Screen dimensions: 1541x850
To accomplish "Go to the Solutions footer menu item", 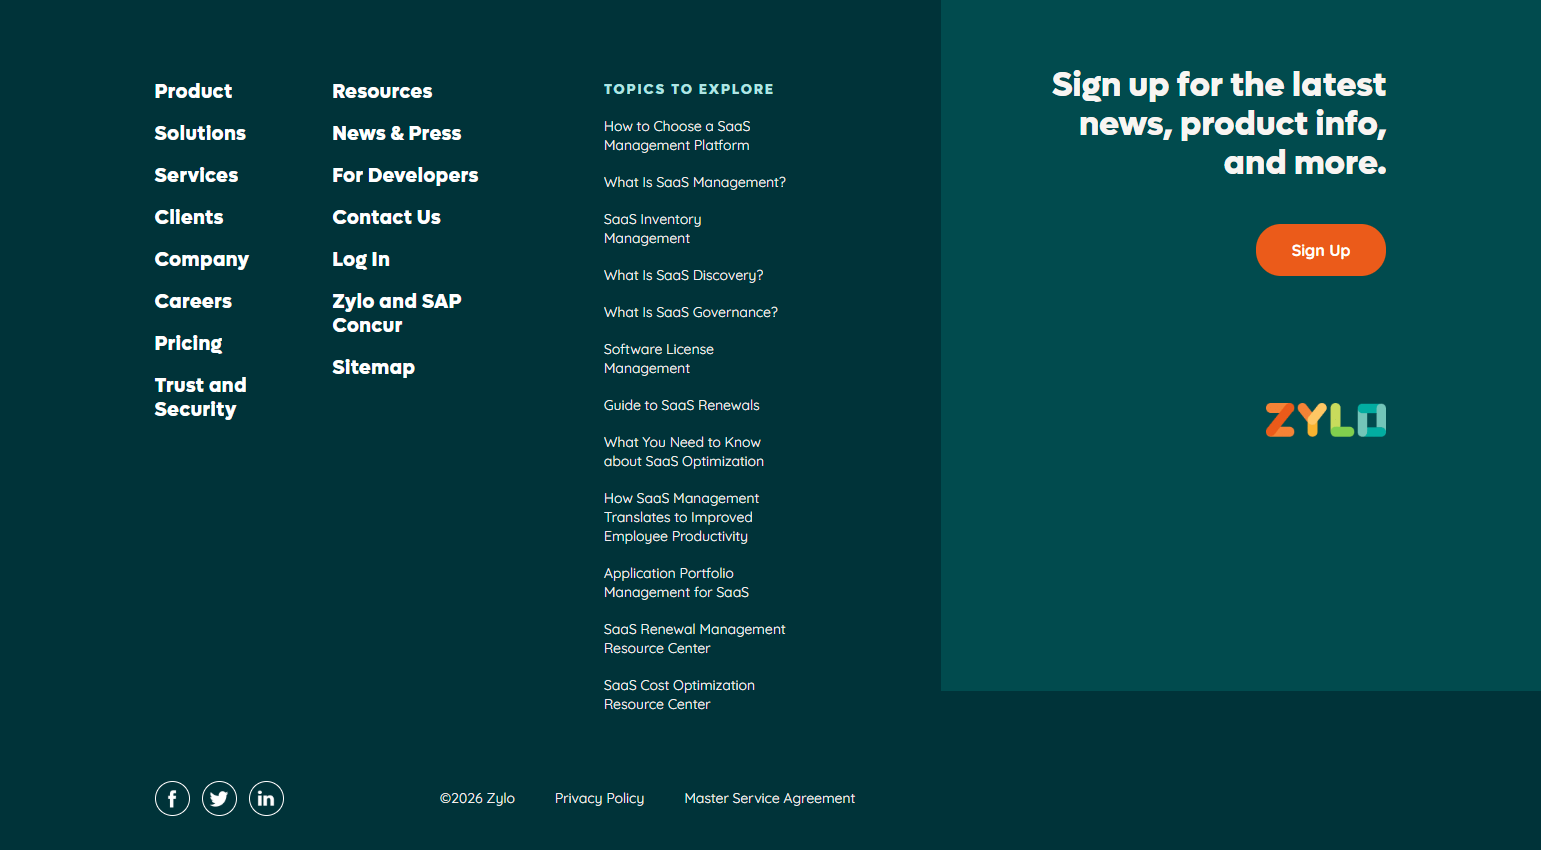I will coord(200,133).
